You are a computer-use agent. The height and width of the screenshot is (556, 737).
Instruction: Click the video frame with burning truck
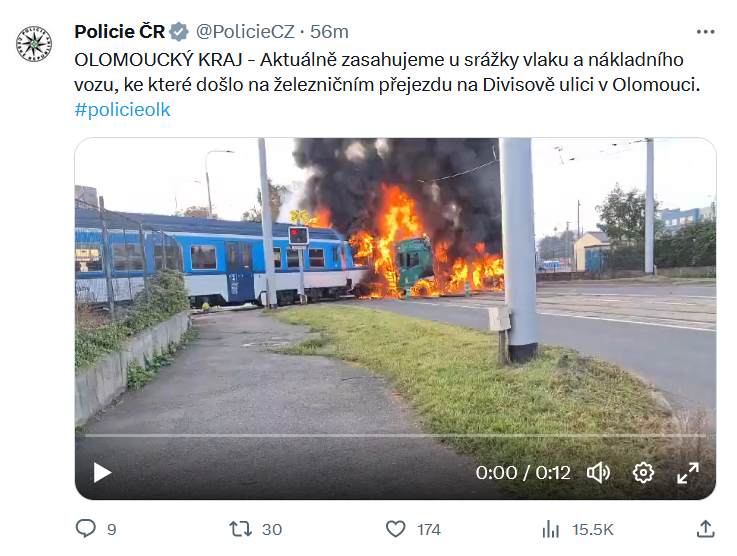click(x=395, y=282)
